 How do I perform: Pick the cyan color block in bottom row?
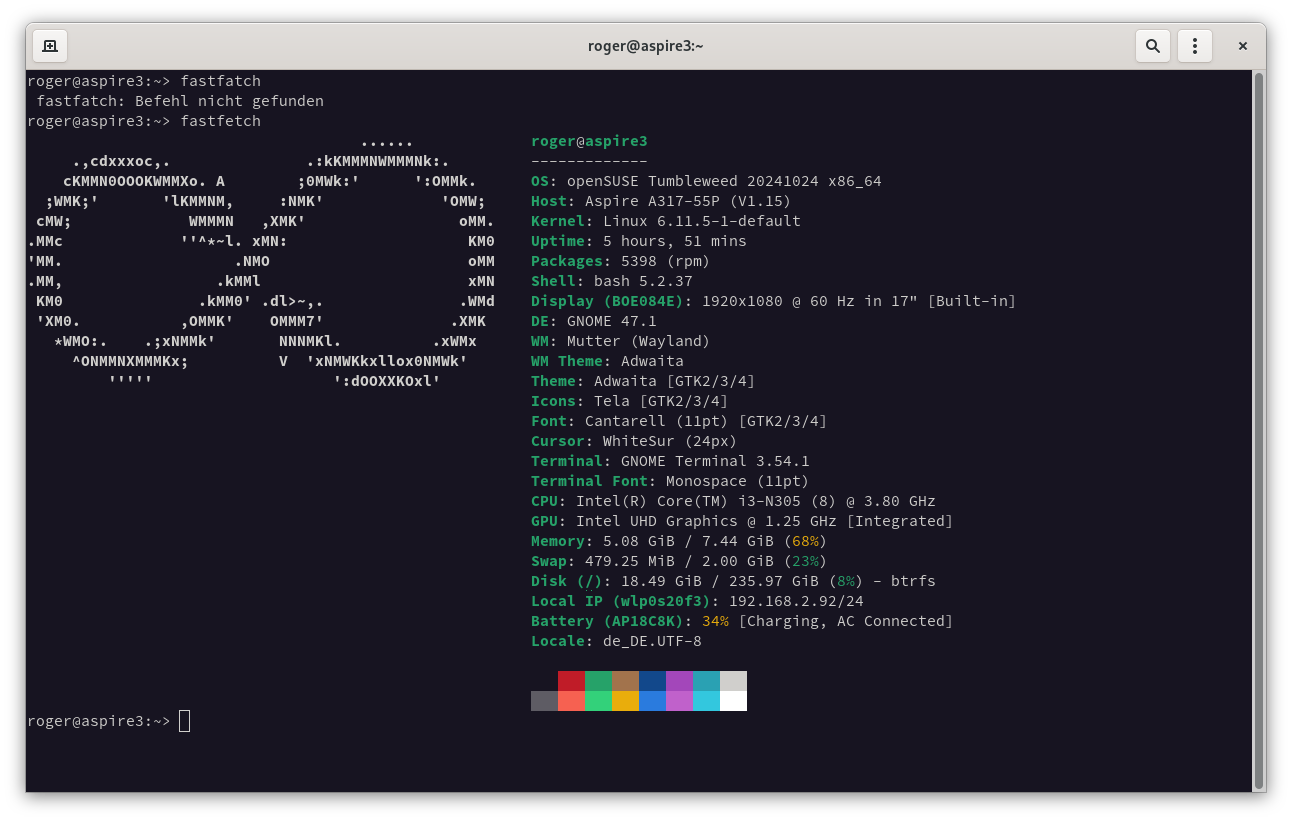point(706,701)
